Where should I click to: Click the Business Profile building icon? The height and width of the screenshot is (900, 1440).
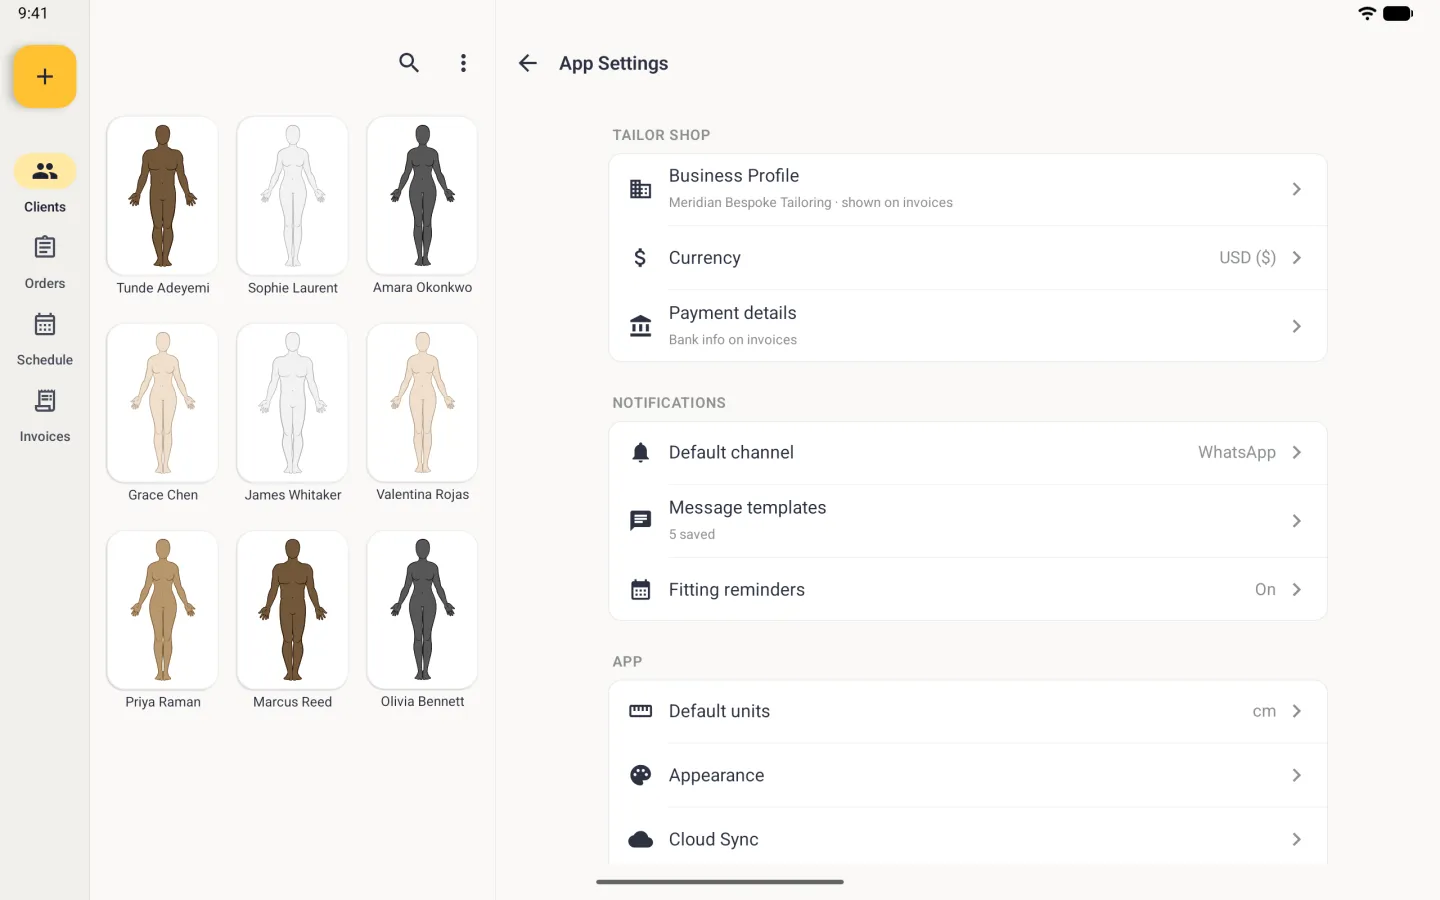[641, 189]
